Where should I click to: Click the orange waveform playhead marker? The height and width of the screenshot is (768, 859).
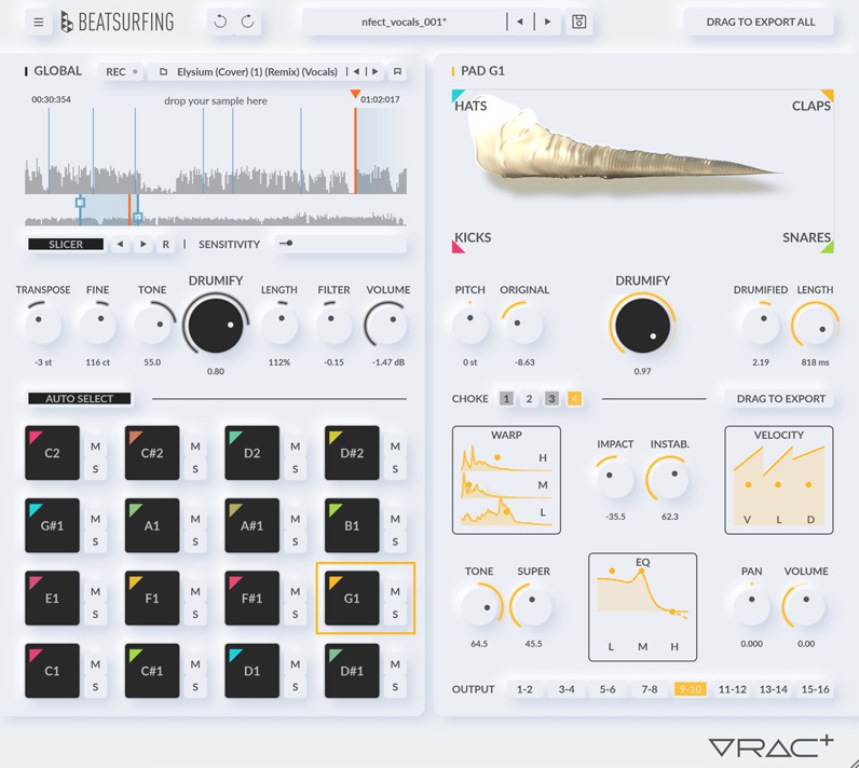[x=355, y=94]
